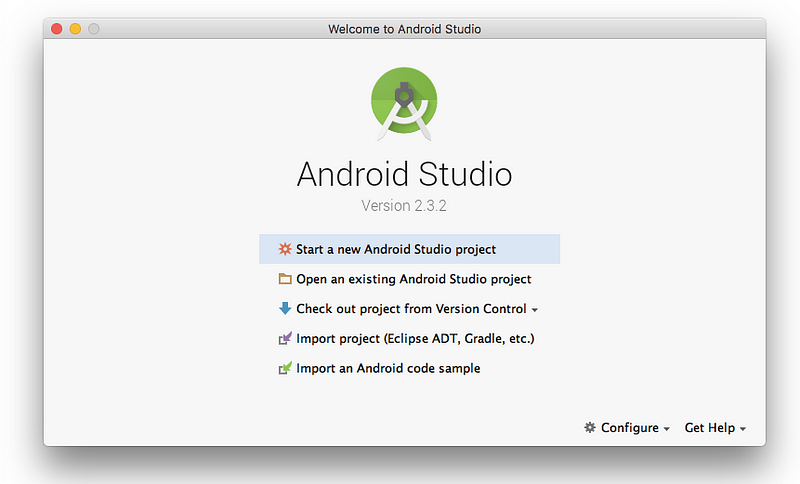The height and width of the screenshot is (484, 800).
Task: Click the Version 2.3.2 text
Action: pos(404,206)
